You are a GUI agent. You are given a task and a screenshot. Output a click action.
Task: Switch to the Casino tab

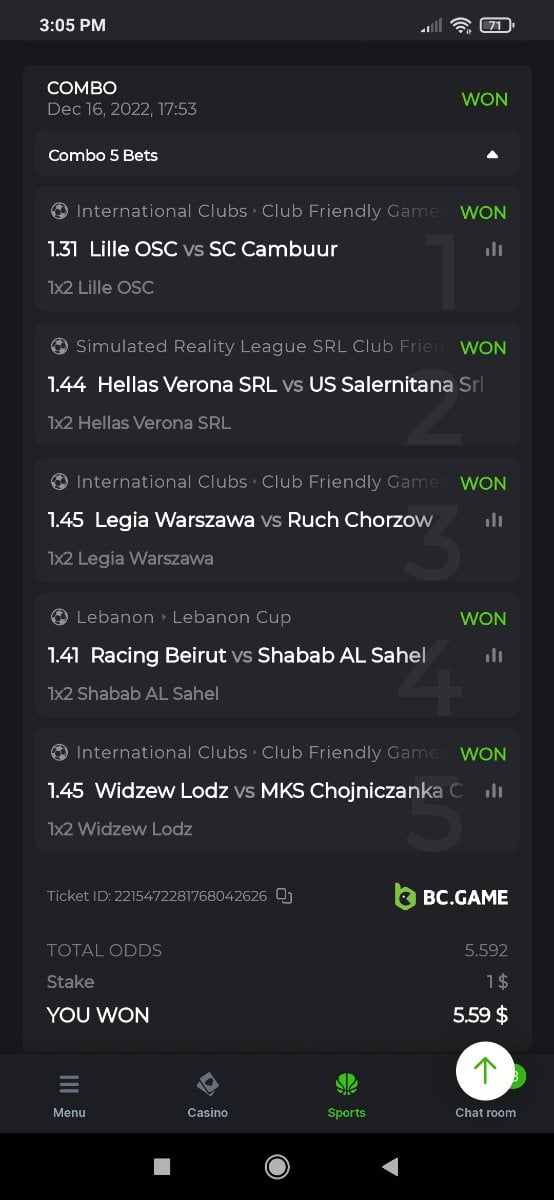[x=207, y=1095]
